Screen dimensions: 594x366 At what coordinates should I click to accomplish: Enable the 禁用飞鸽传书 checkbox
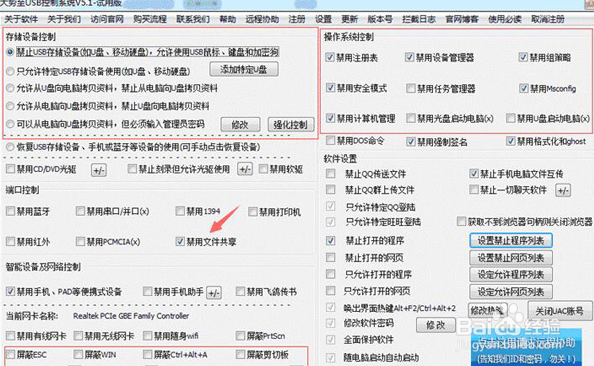pos(241,291)
